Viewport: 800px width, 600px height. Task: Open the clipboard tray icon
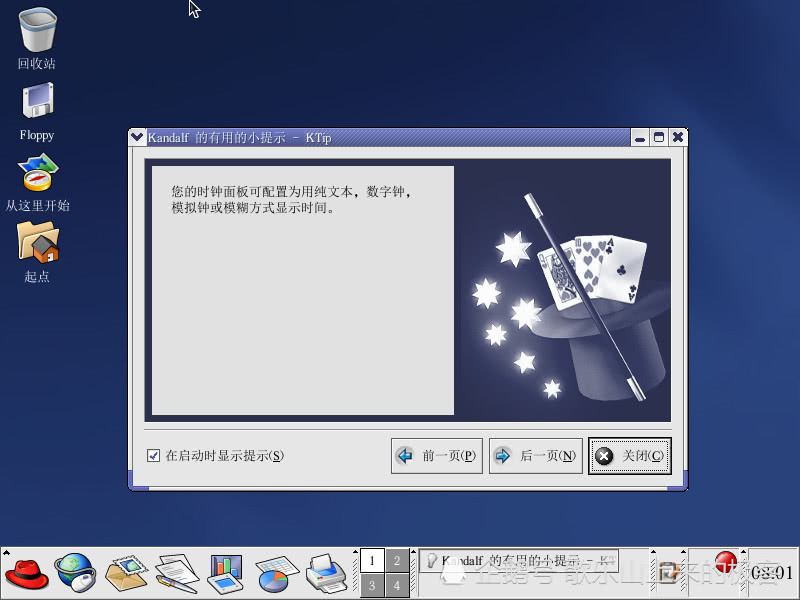pos(667,572)
